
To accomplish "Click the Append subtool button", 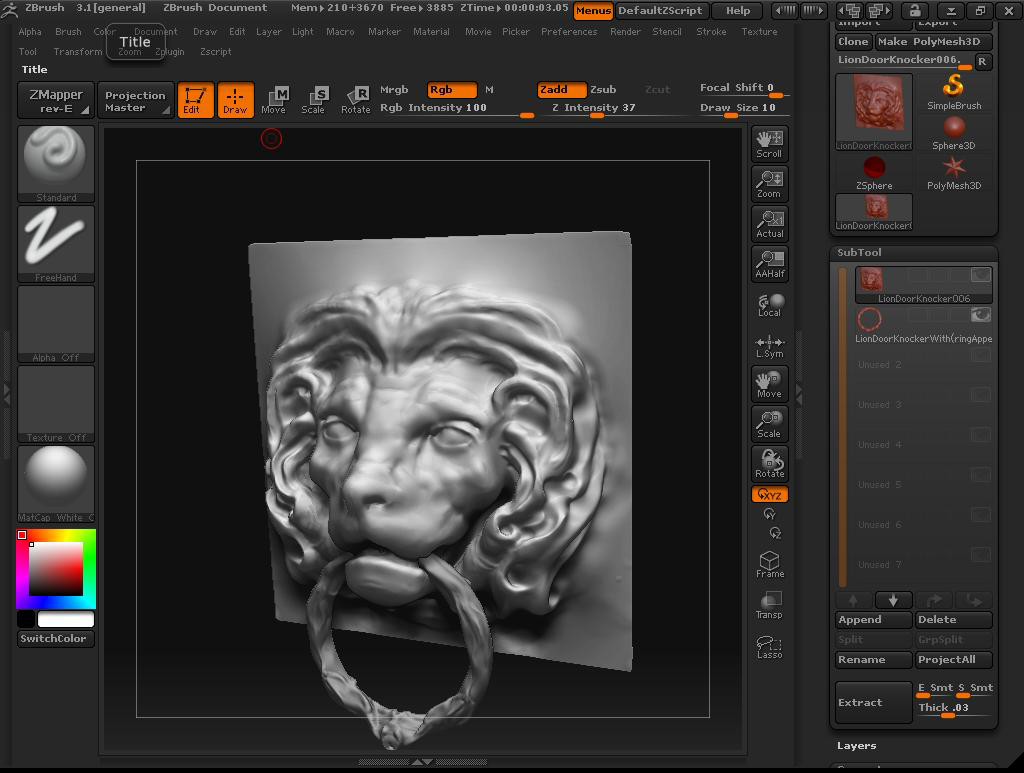I will click(x=874, y=620).
